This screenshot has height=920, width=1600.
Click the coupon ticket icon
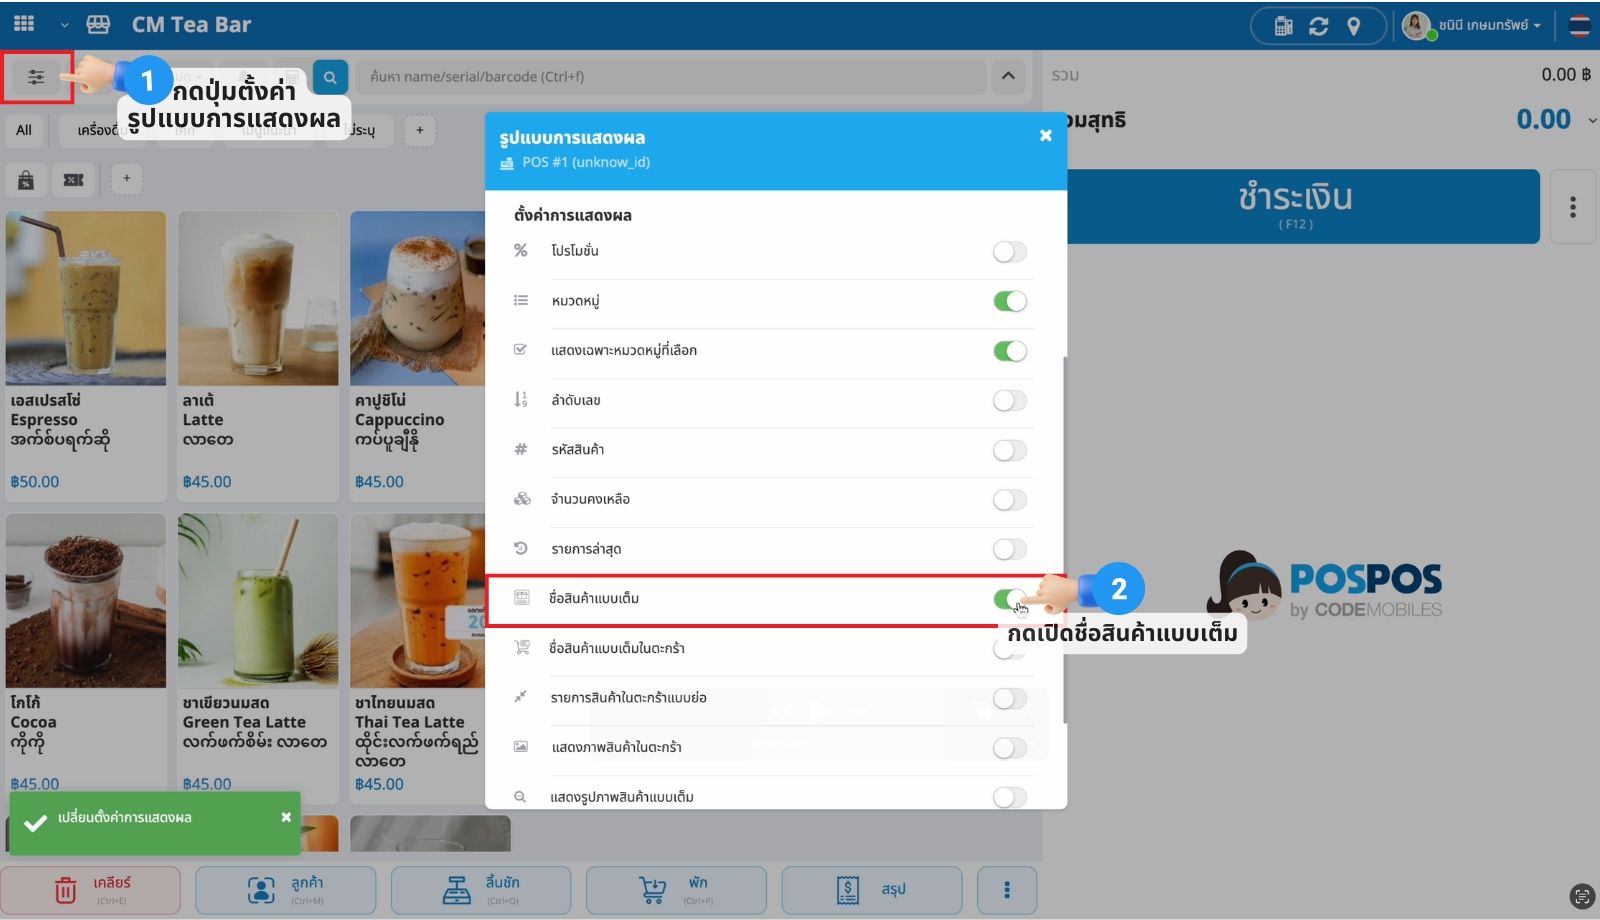pos(74,180)
